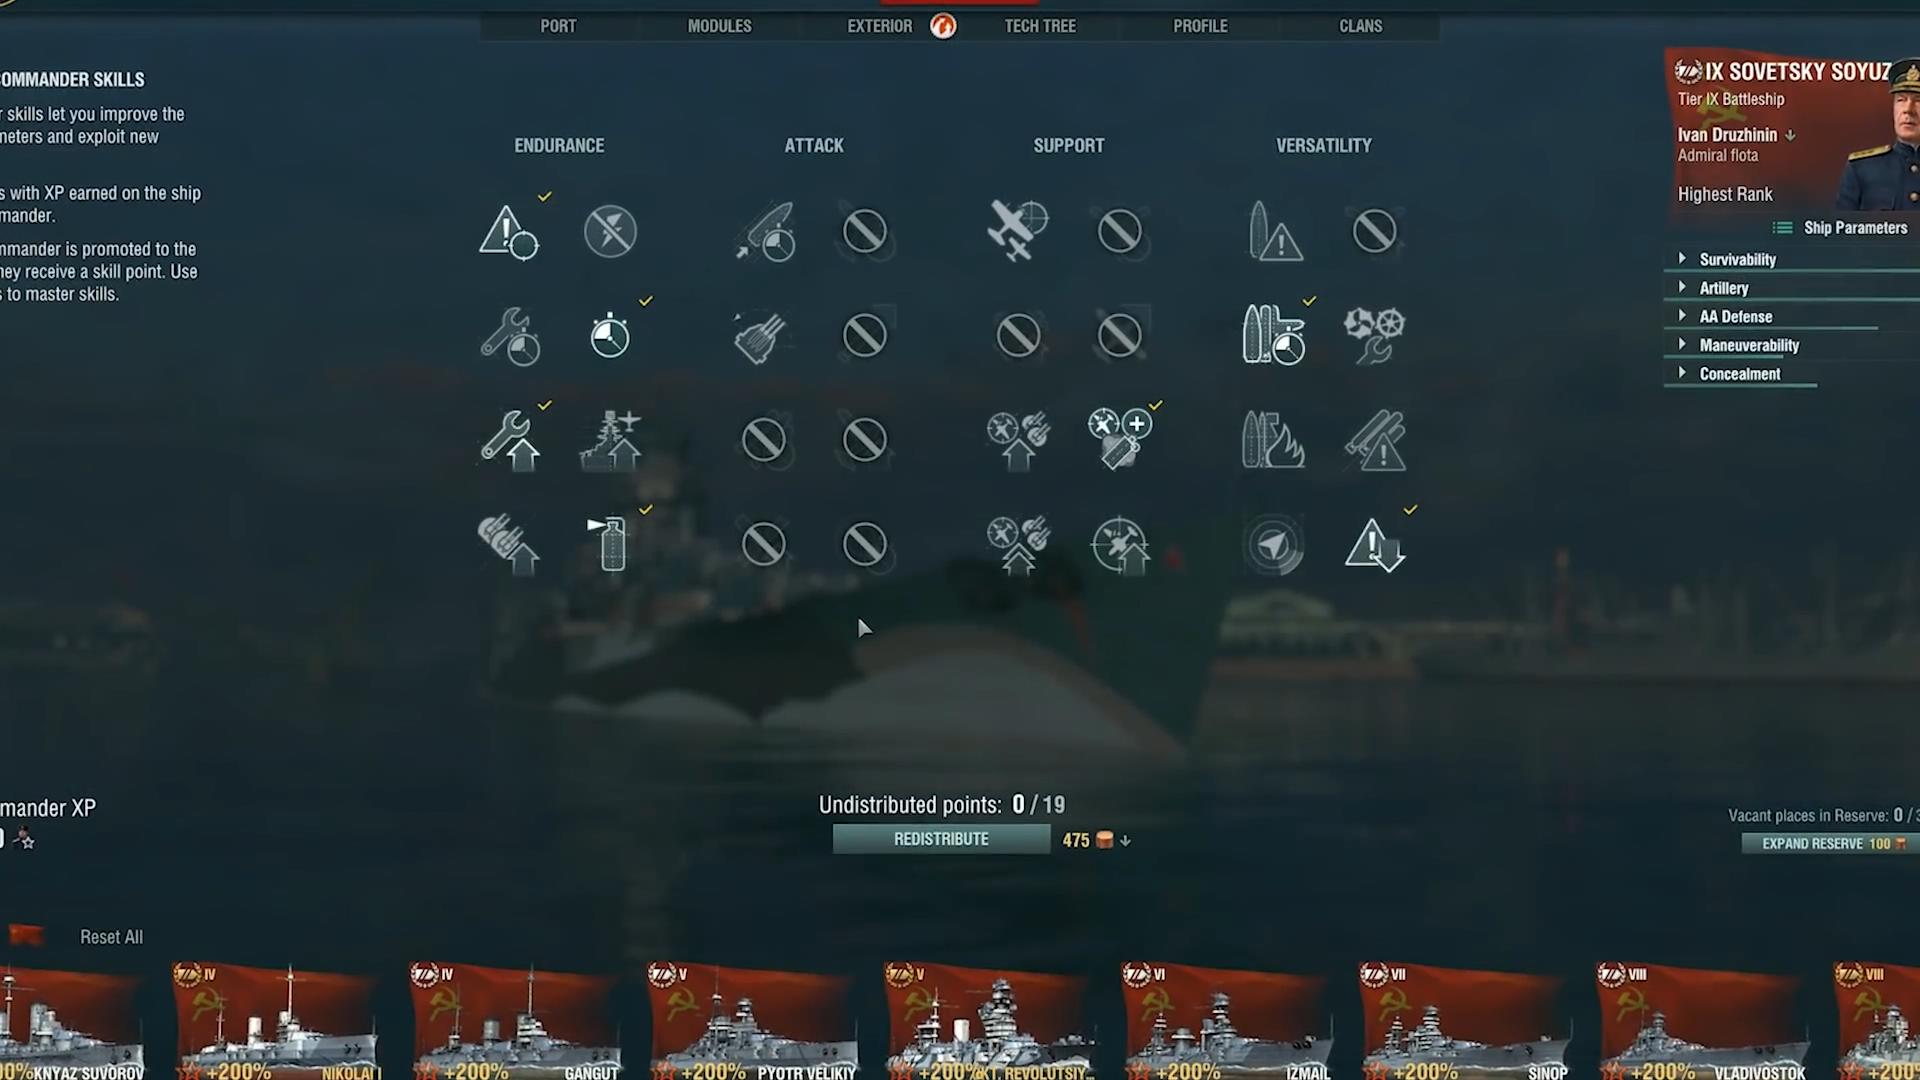Viewport: 1920px width, 1080px height.
Task: Toggle the wrench-with-up-arrow Endurance skill
Action: [509, 440]
